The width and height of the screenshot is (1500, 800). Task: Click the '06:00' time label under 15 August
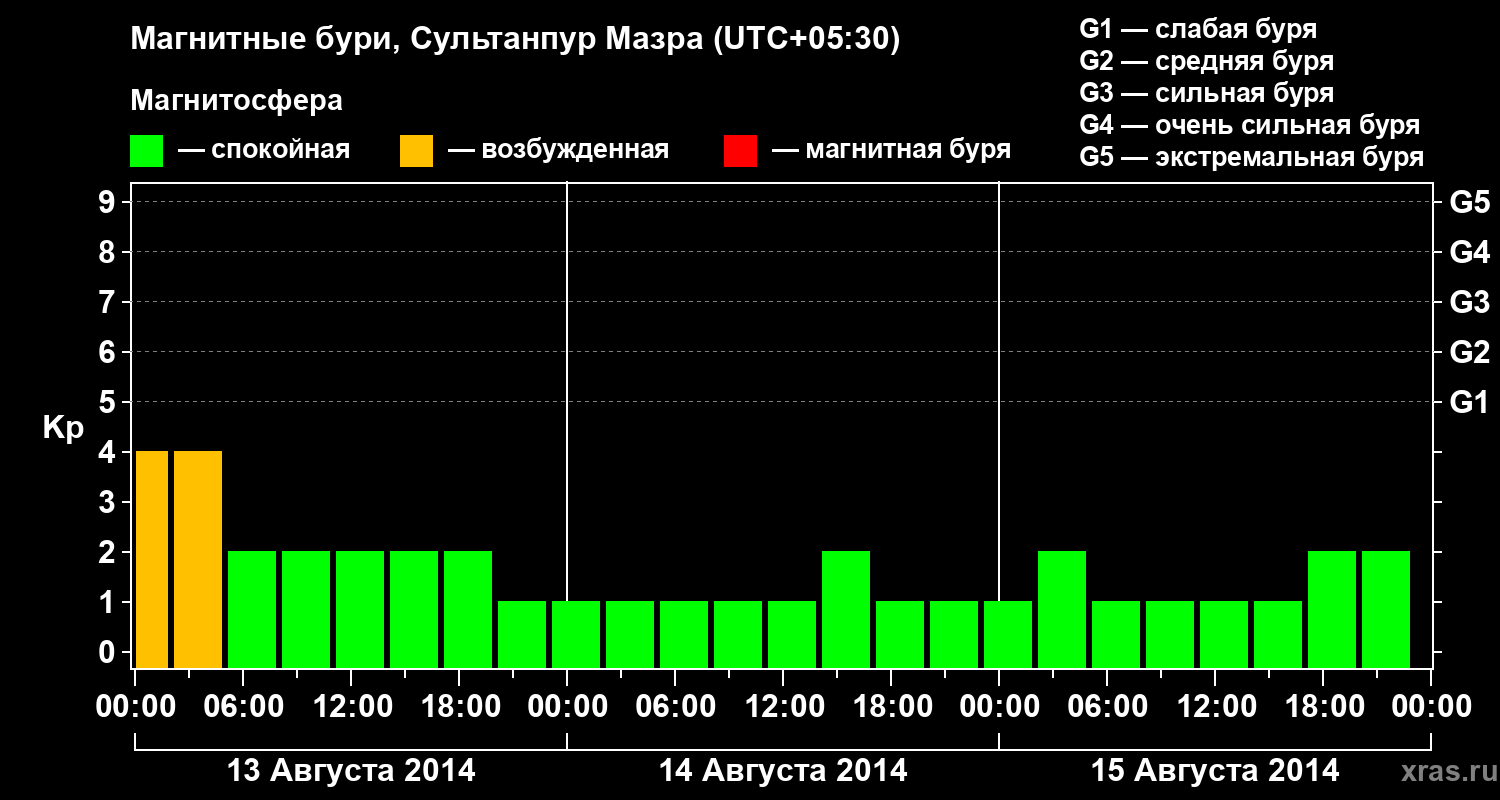click(1107, 707)
